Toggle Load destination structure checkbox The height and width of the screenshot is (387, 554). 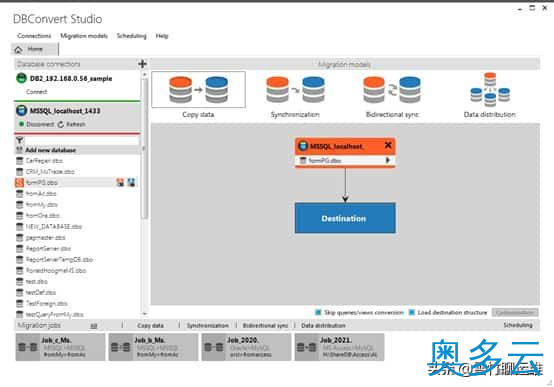[x=412, y=312]
